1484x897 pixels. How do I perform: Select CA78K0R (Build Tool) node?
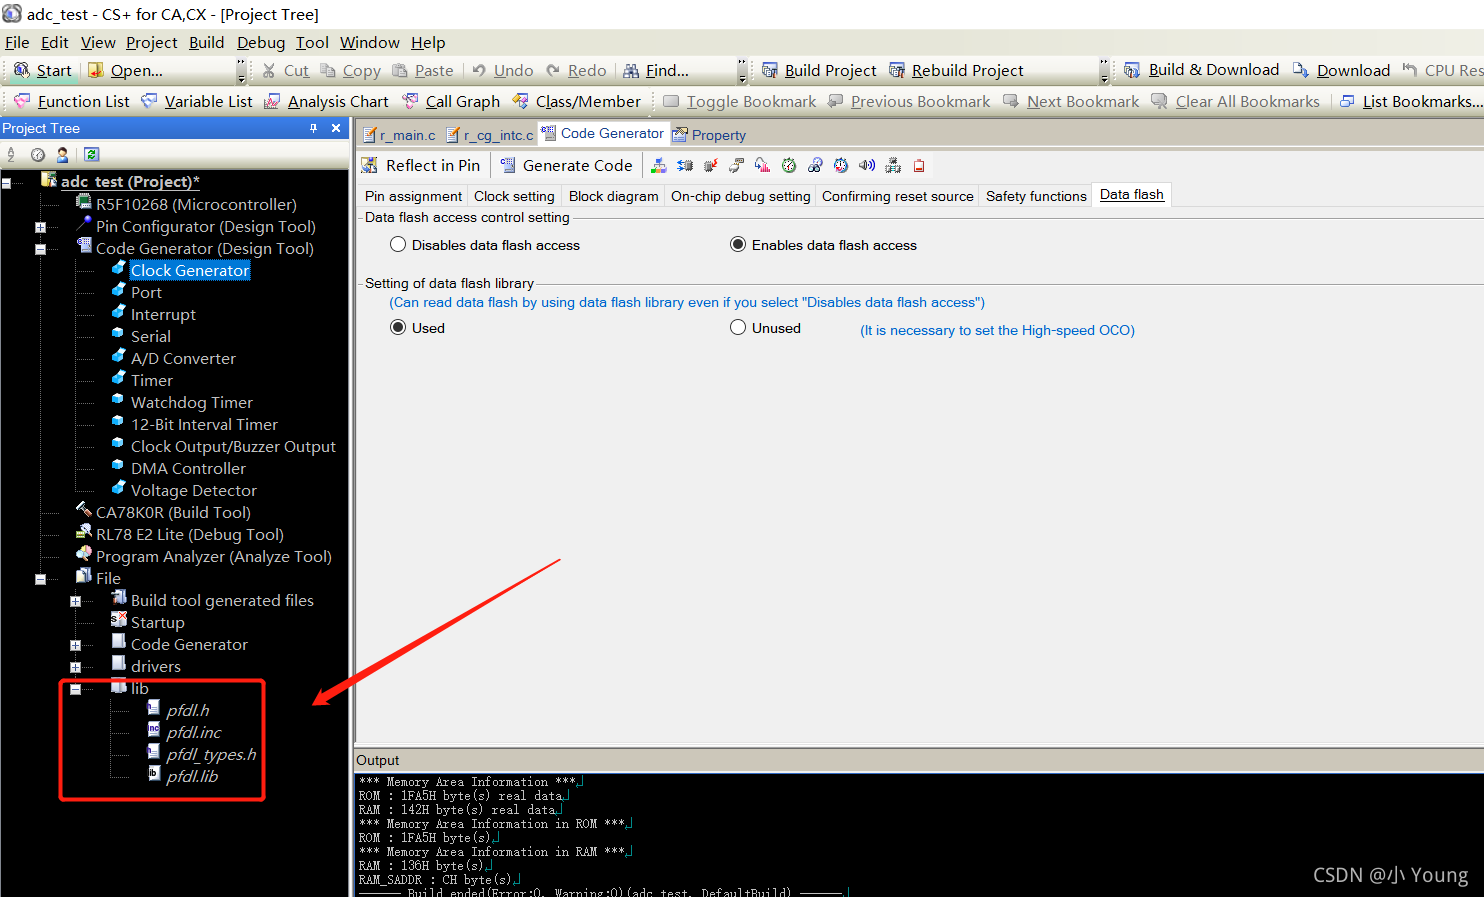(173, 513)
